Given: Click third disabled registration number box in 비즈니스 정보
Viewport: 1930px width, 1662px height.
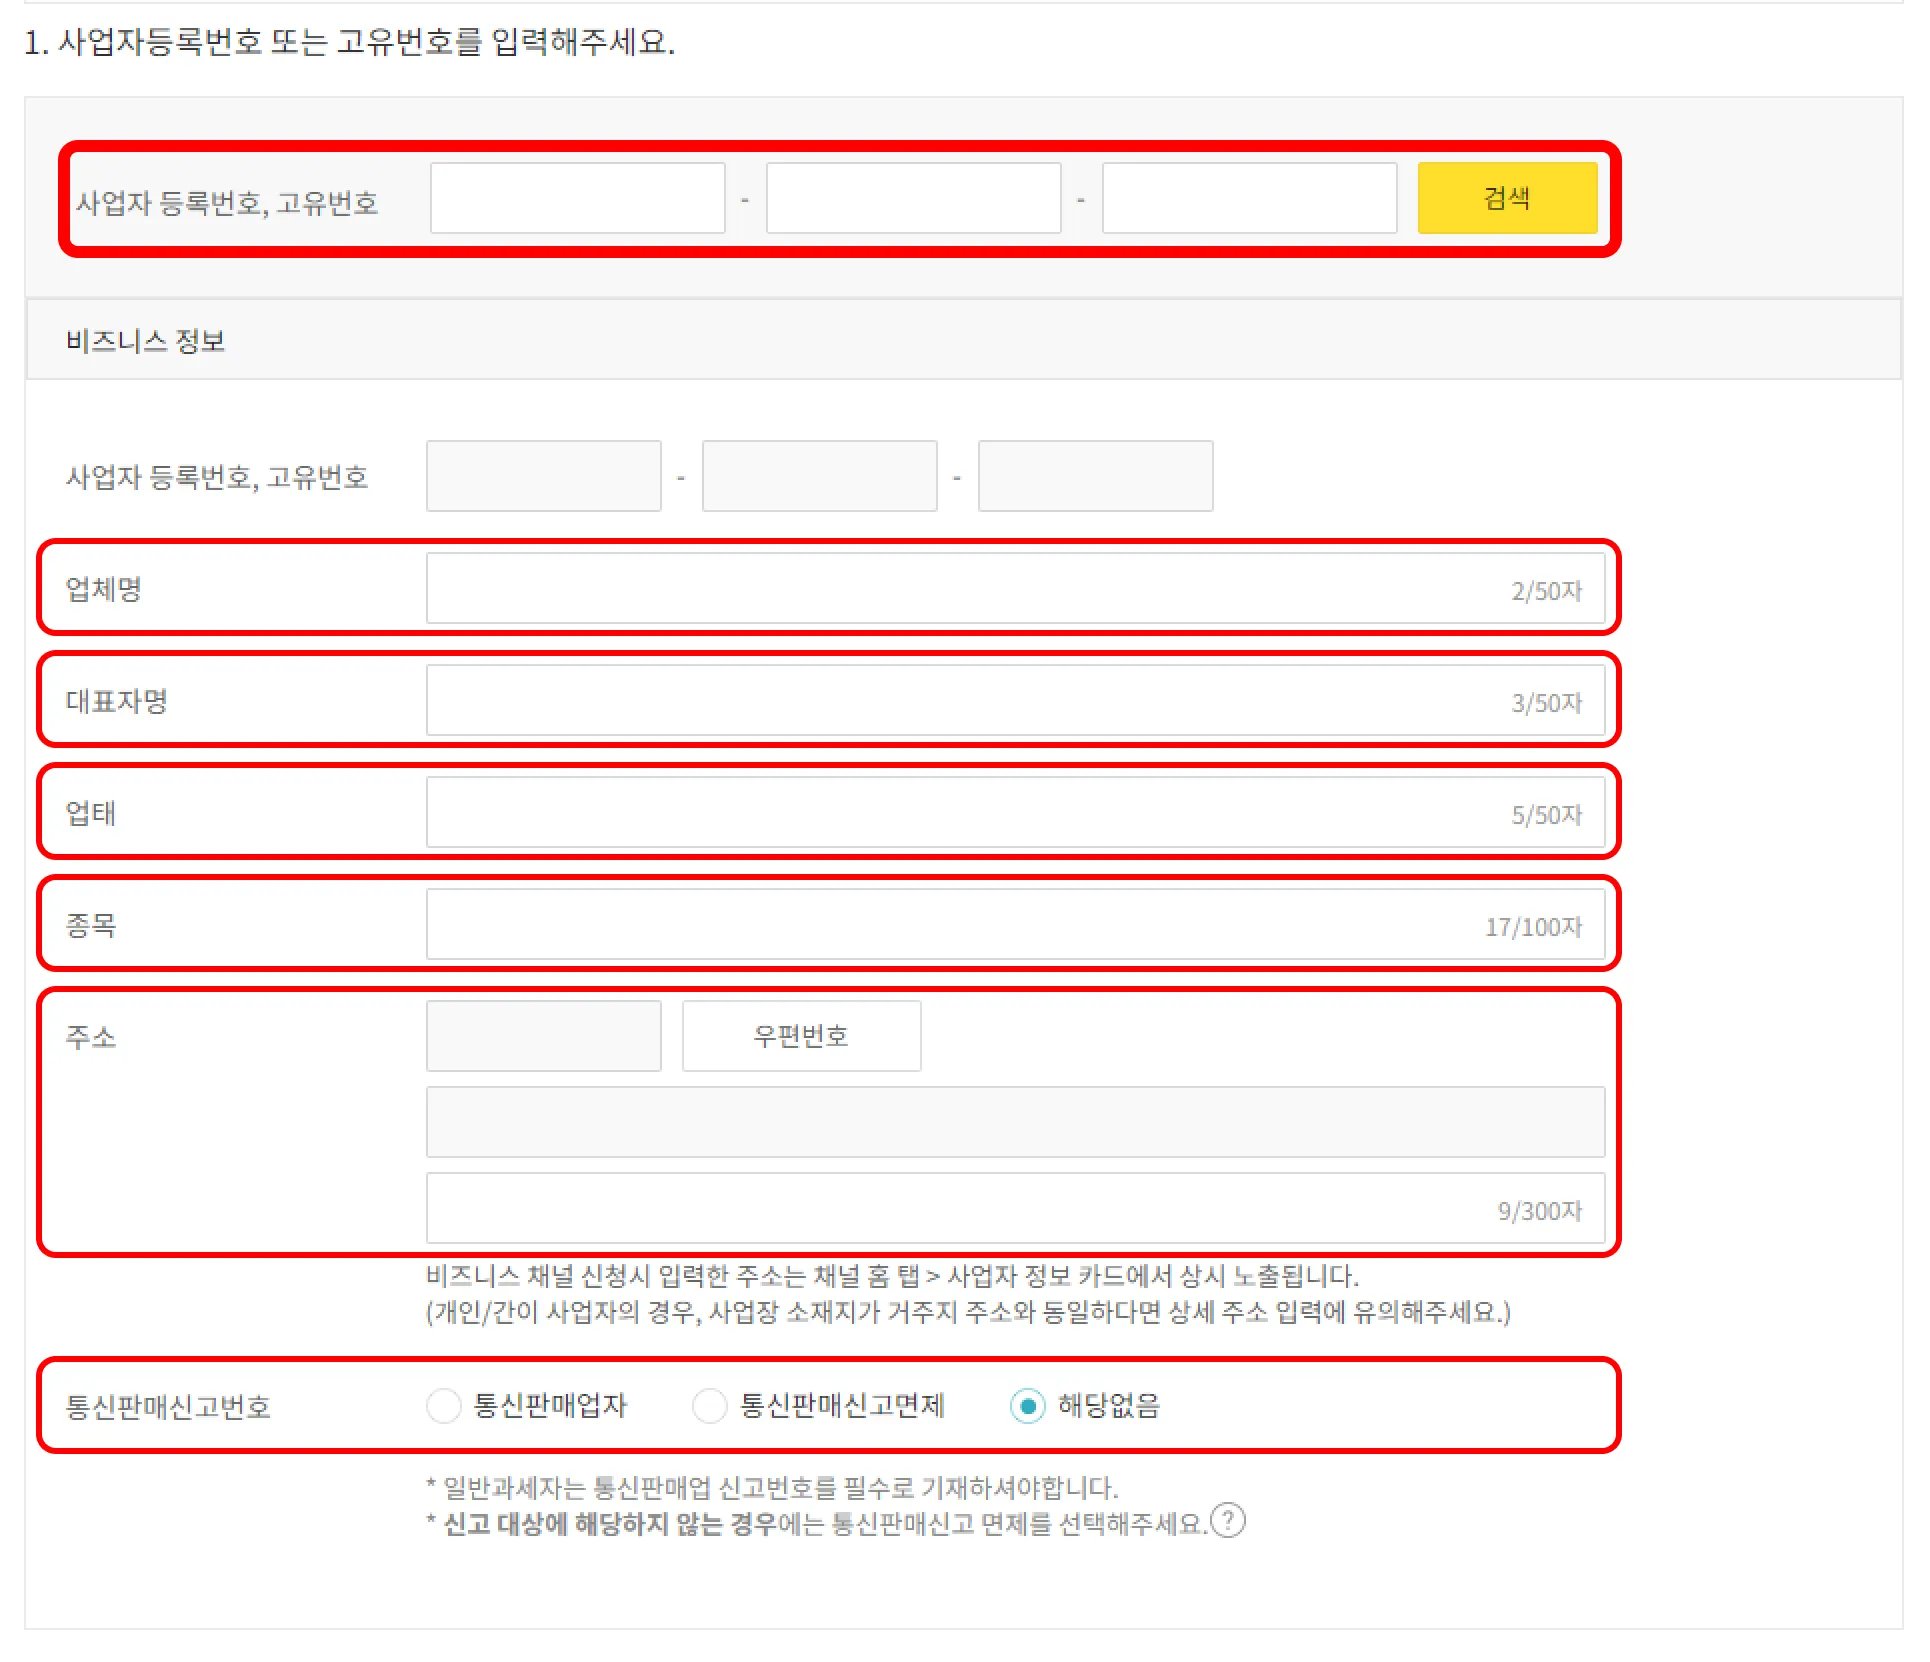Looking at the screenshot, I should [1095, 476].
